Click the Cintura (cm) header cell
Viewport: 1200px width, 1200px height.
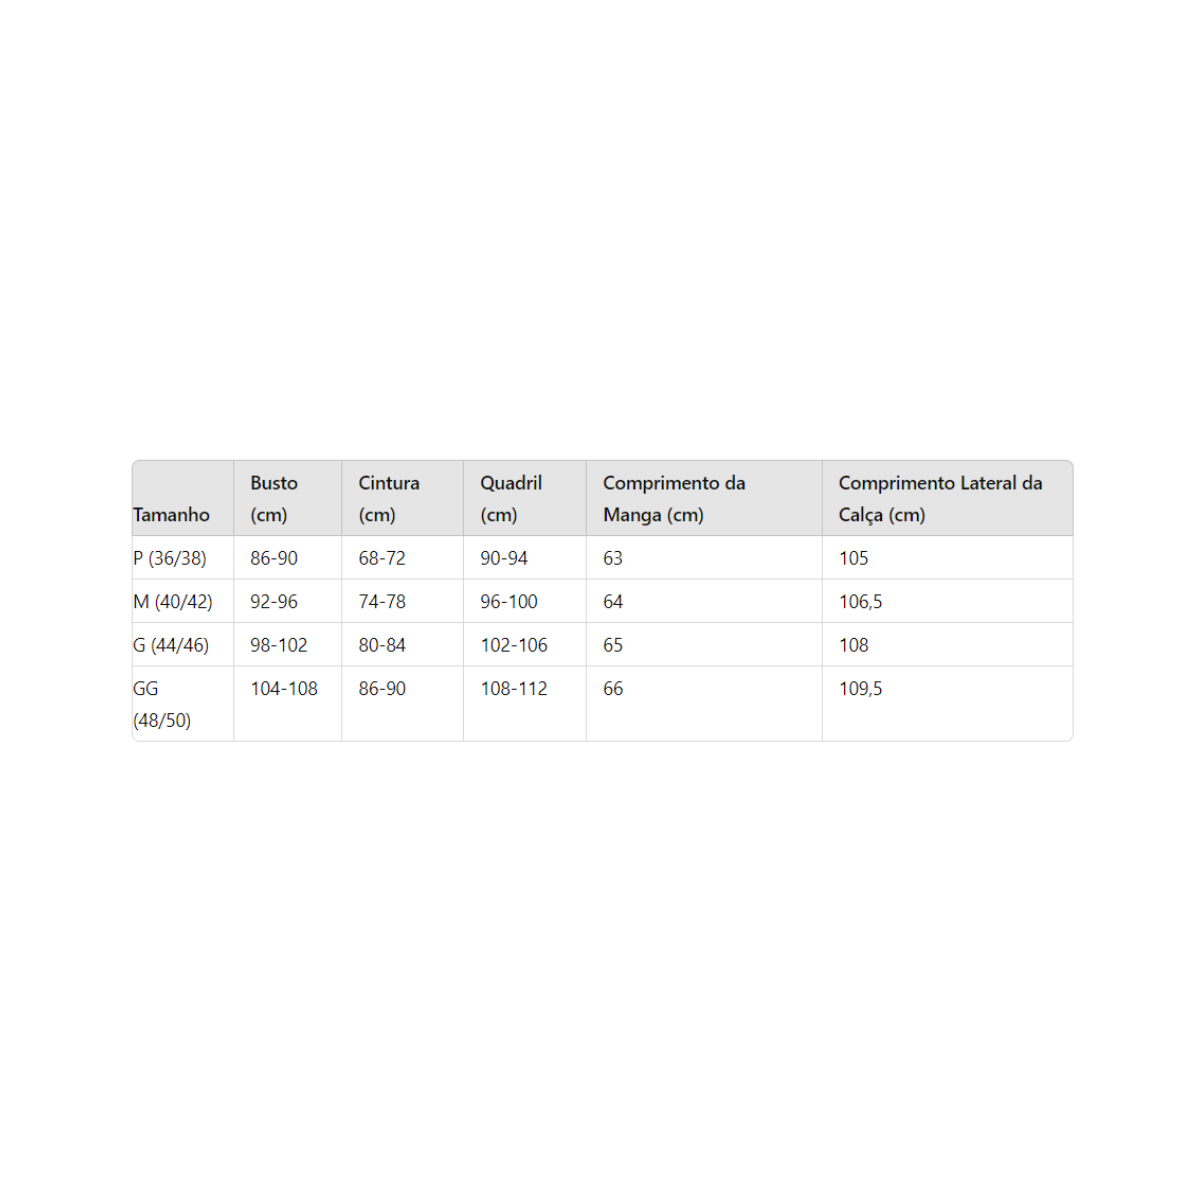[389, 498]
